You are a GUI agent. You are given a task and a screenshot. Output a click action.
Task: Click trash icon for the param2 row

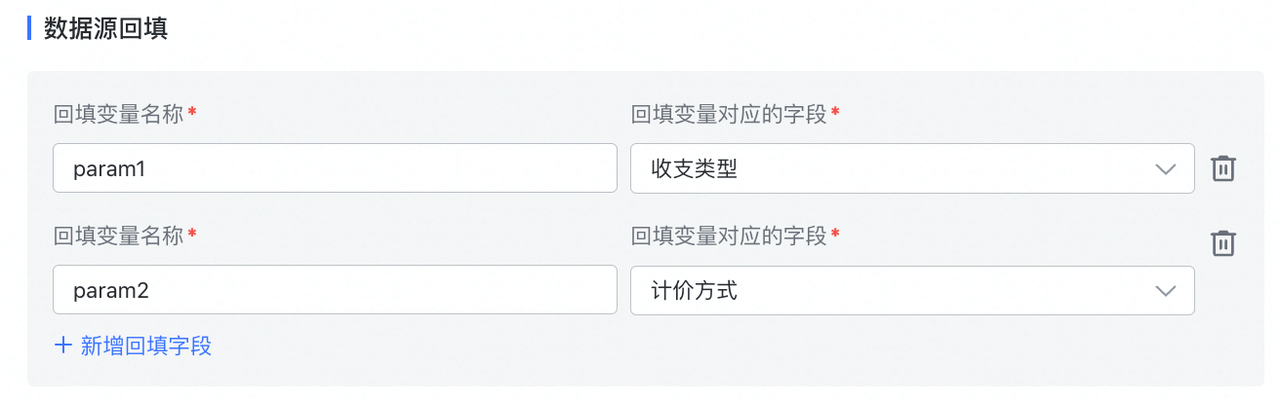[x=1223, y=243]
